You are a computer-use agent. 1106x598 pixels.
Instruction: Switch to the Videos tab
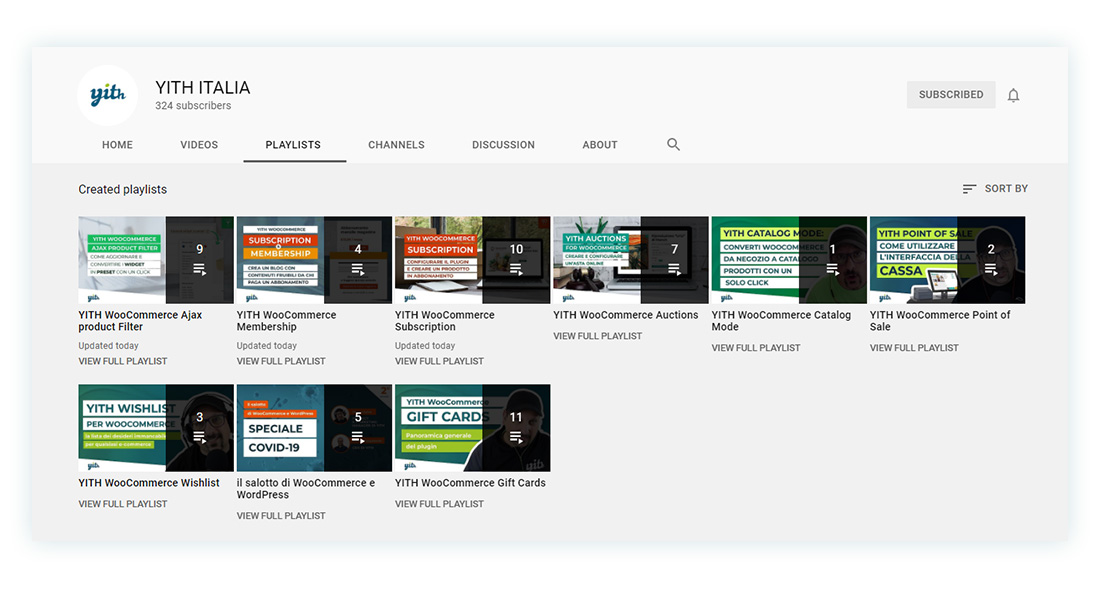pos(199,145)
